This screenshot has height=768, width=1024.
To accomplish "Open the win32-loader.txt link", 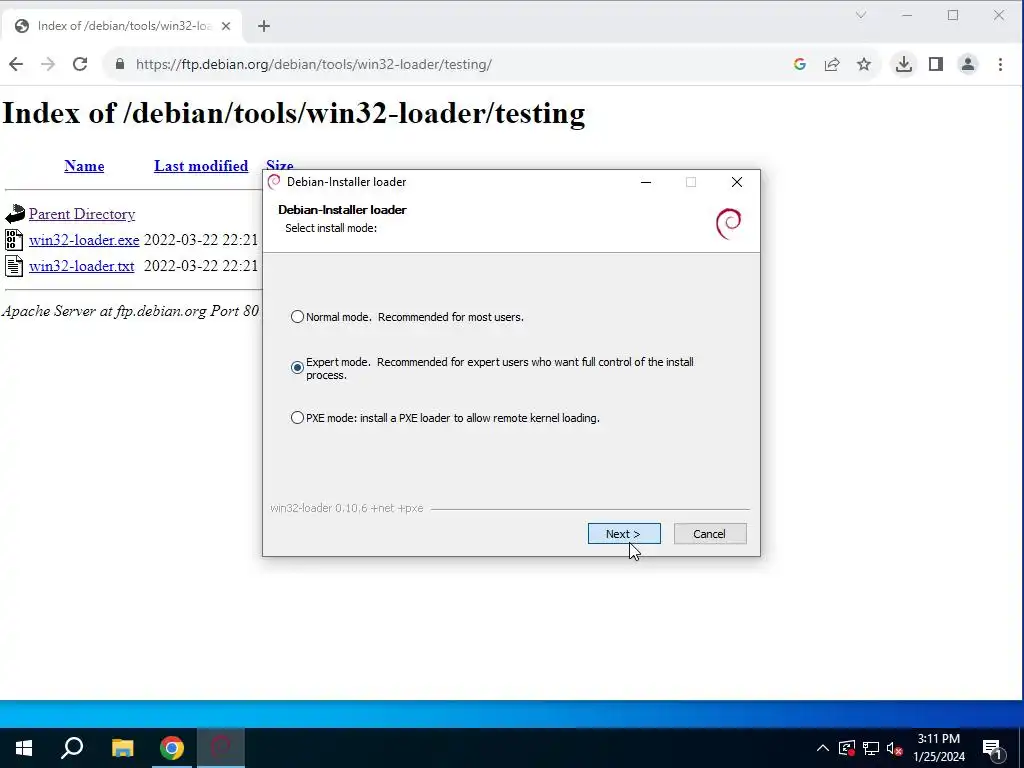I will pos(81,266).
